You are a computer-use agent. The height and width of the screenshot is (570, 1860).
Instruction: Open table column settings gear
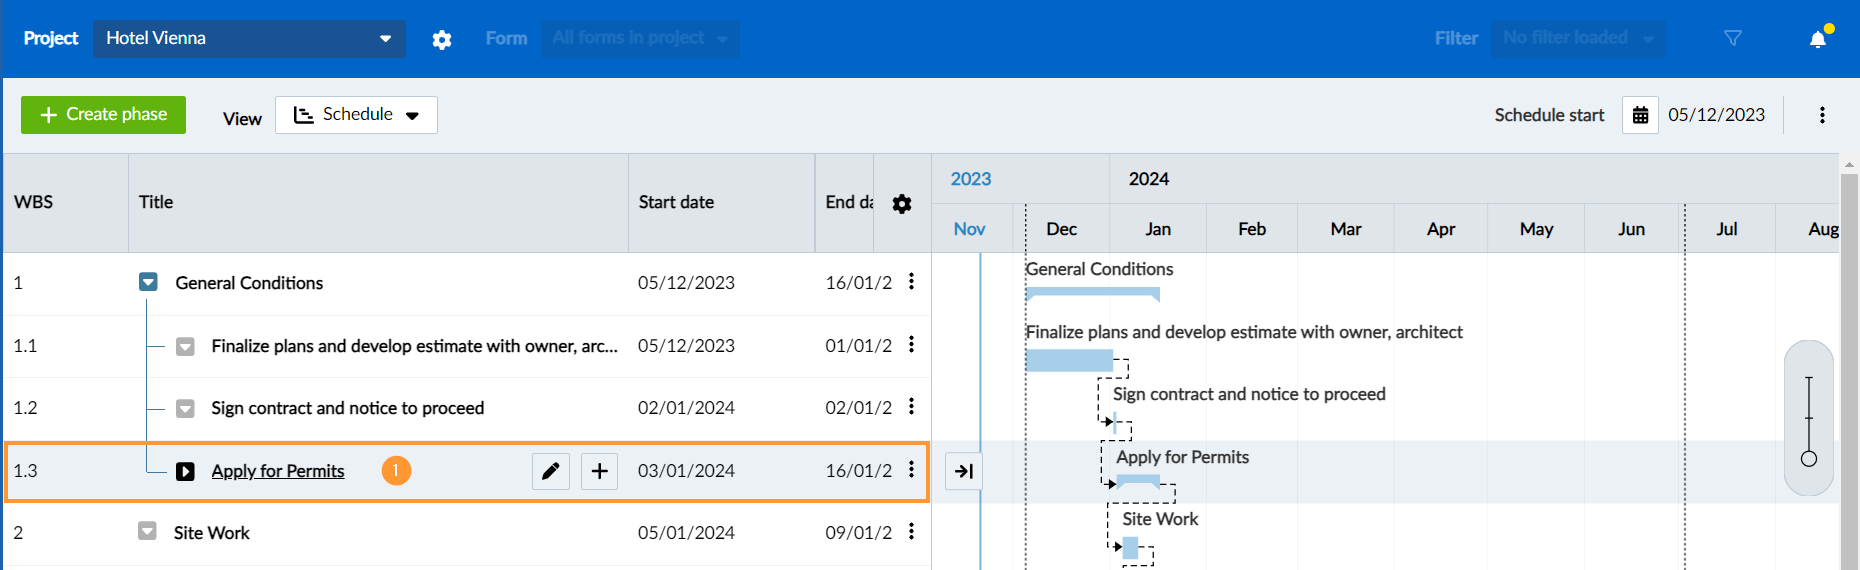point(901,204)
